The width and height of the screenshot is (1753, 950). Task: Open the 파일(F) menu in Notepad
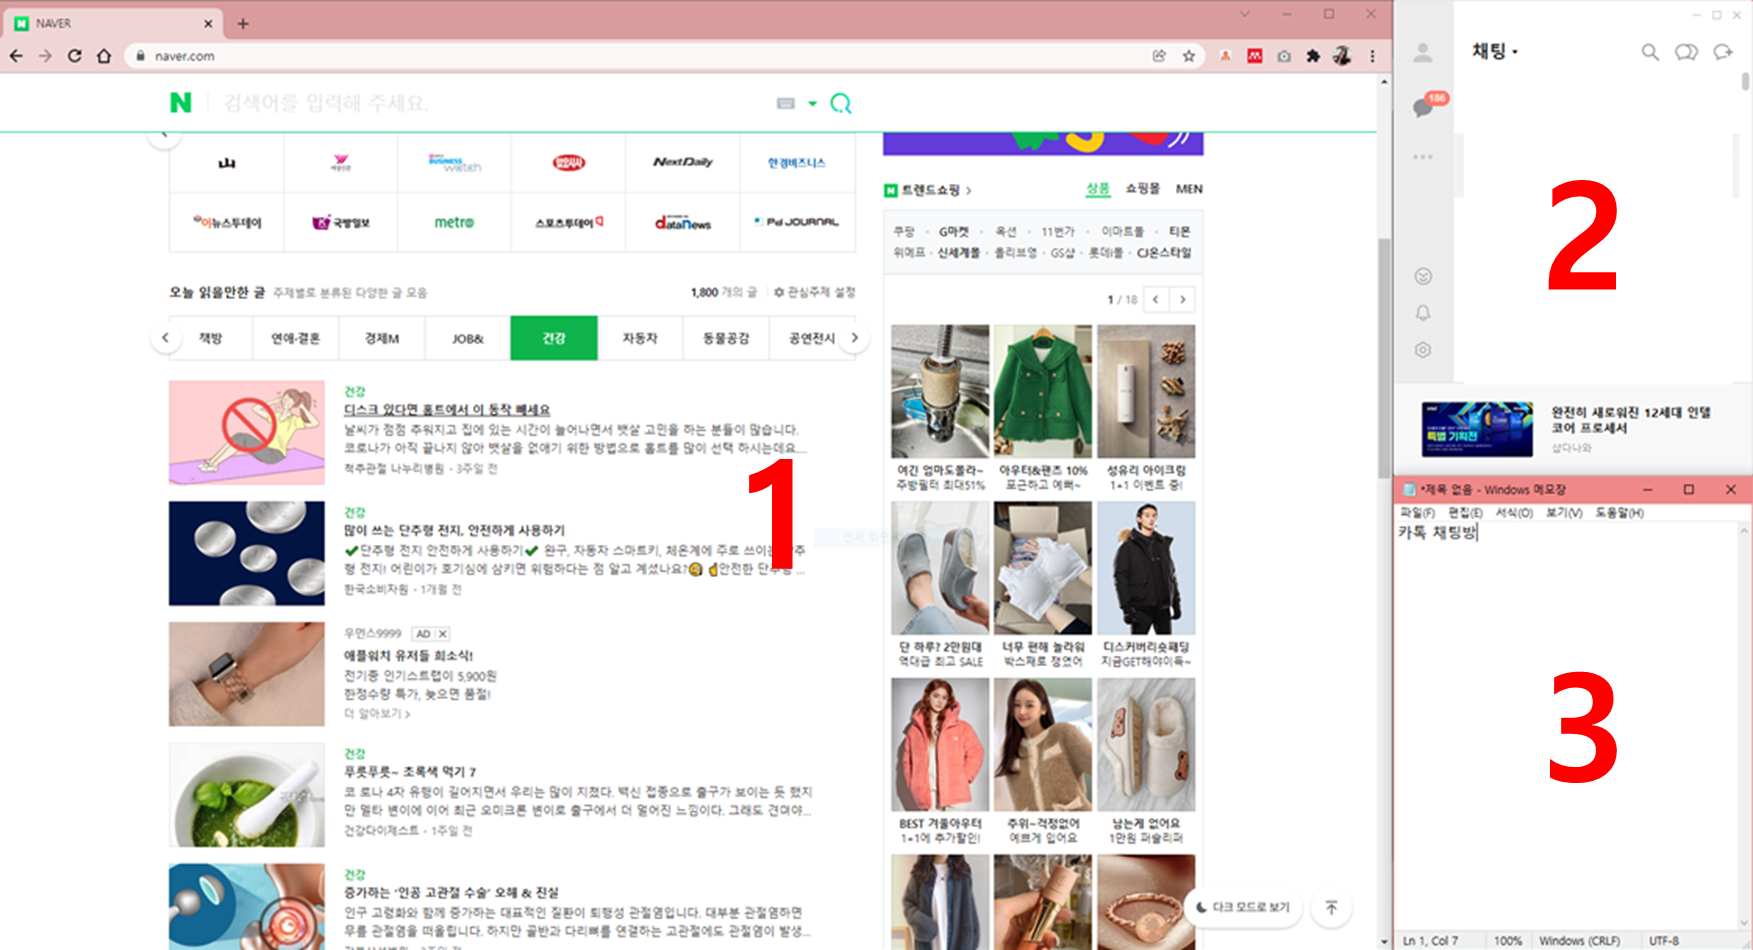tap(1418, 513)
